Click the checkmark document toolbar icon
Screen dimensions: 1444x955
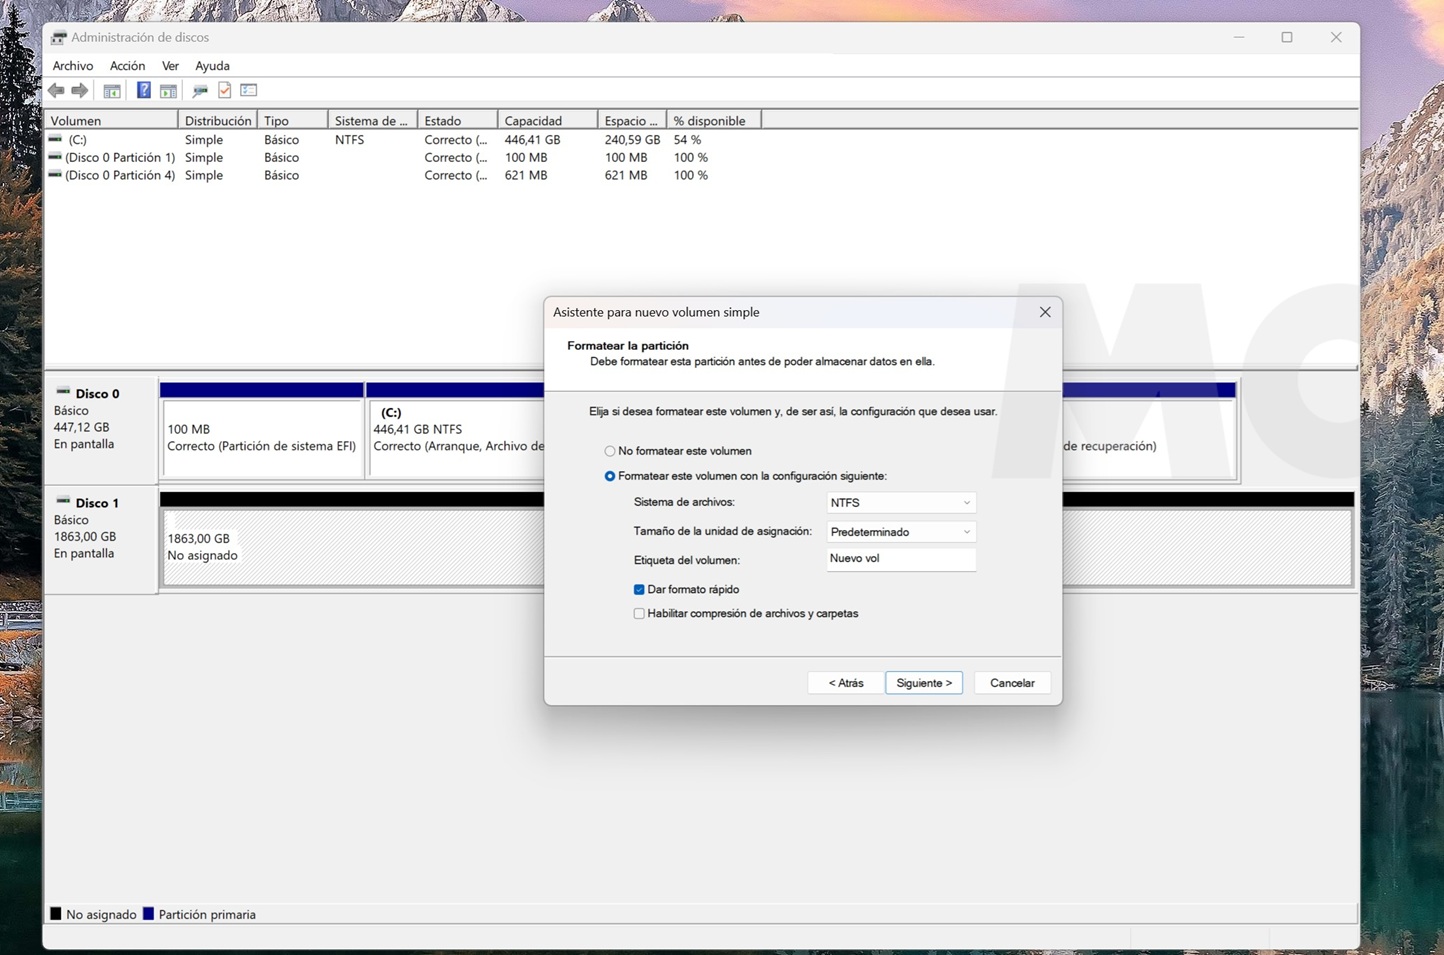pos(225,91)
